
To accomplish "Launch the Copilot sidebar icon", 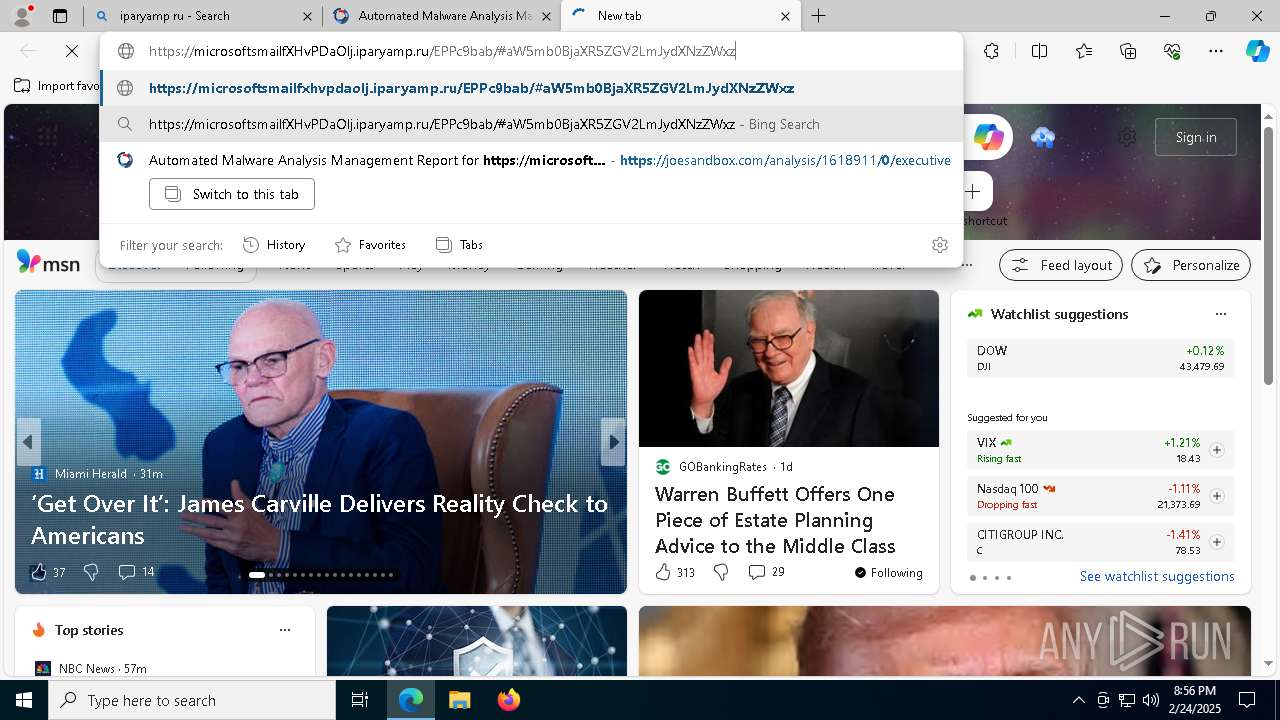I will 1257,51.
